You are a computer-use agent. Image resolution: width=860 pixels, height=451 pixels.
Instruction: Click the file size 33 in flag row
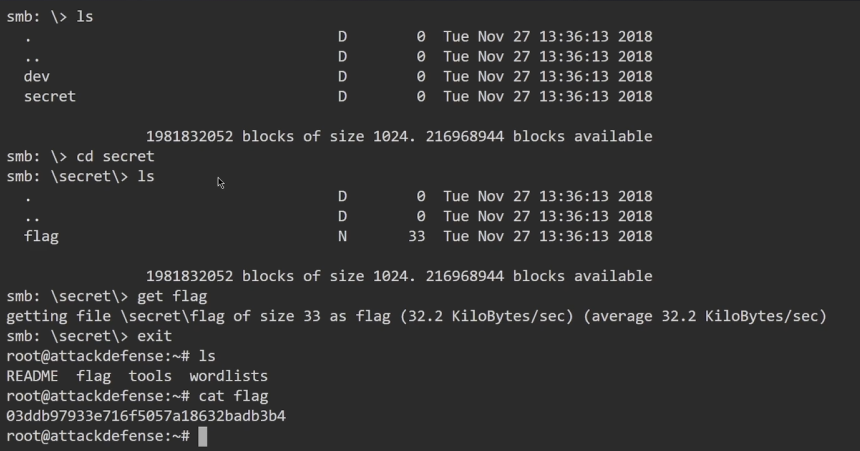(x=417, y=236)
